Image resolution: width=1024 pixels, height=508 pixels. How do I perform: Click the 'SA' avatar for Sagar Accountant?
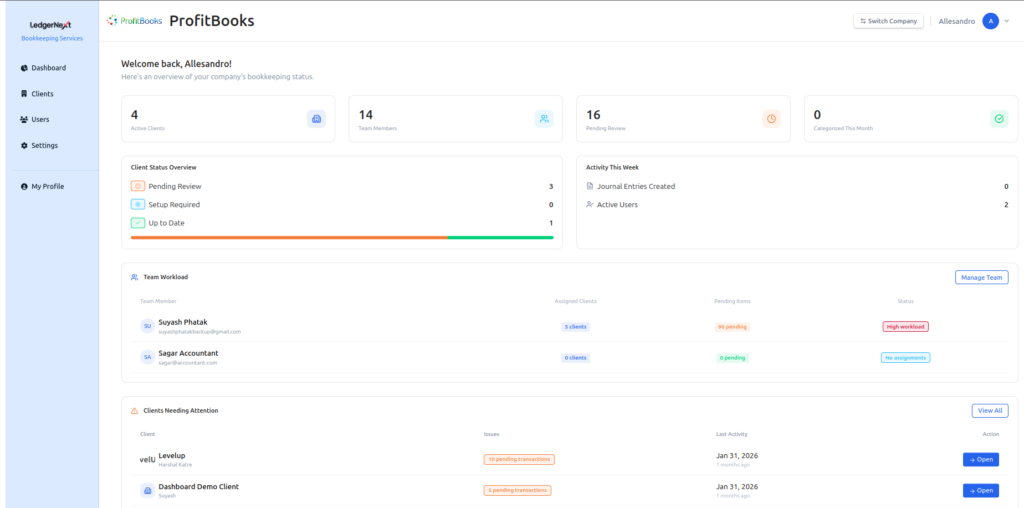148,357
